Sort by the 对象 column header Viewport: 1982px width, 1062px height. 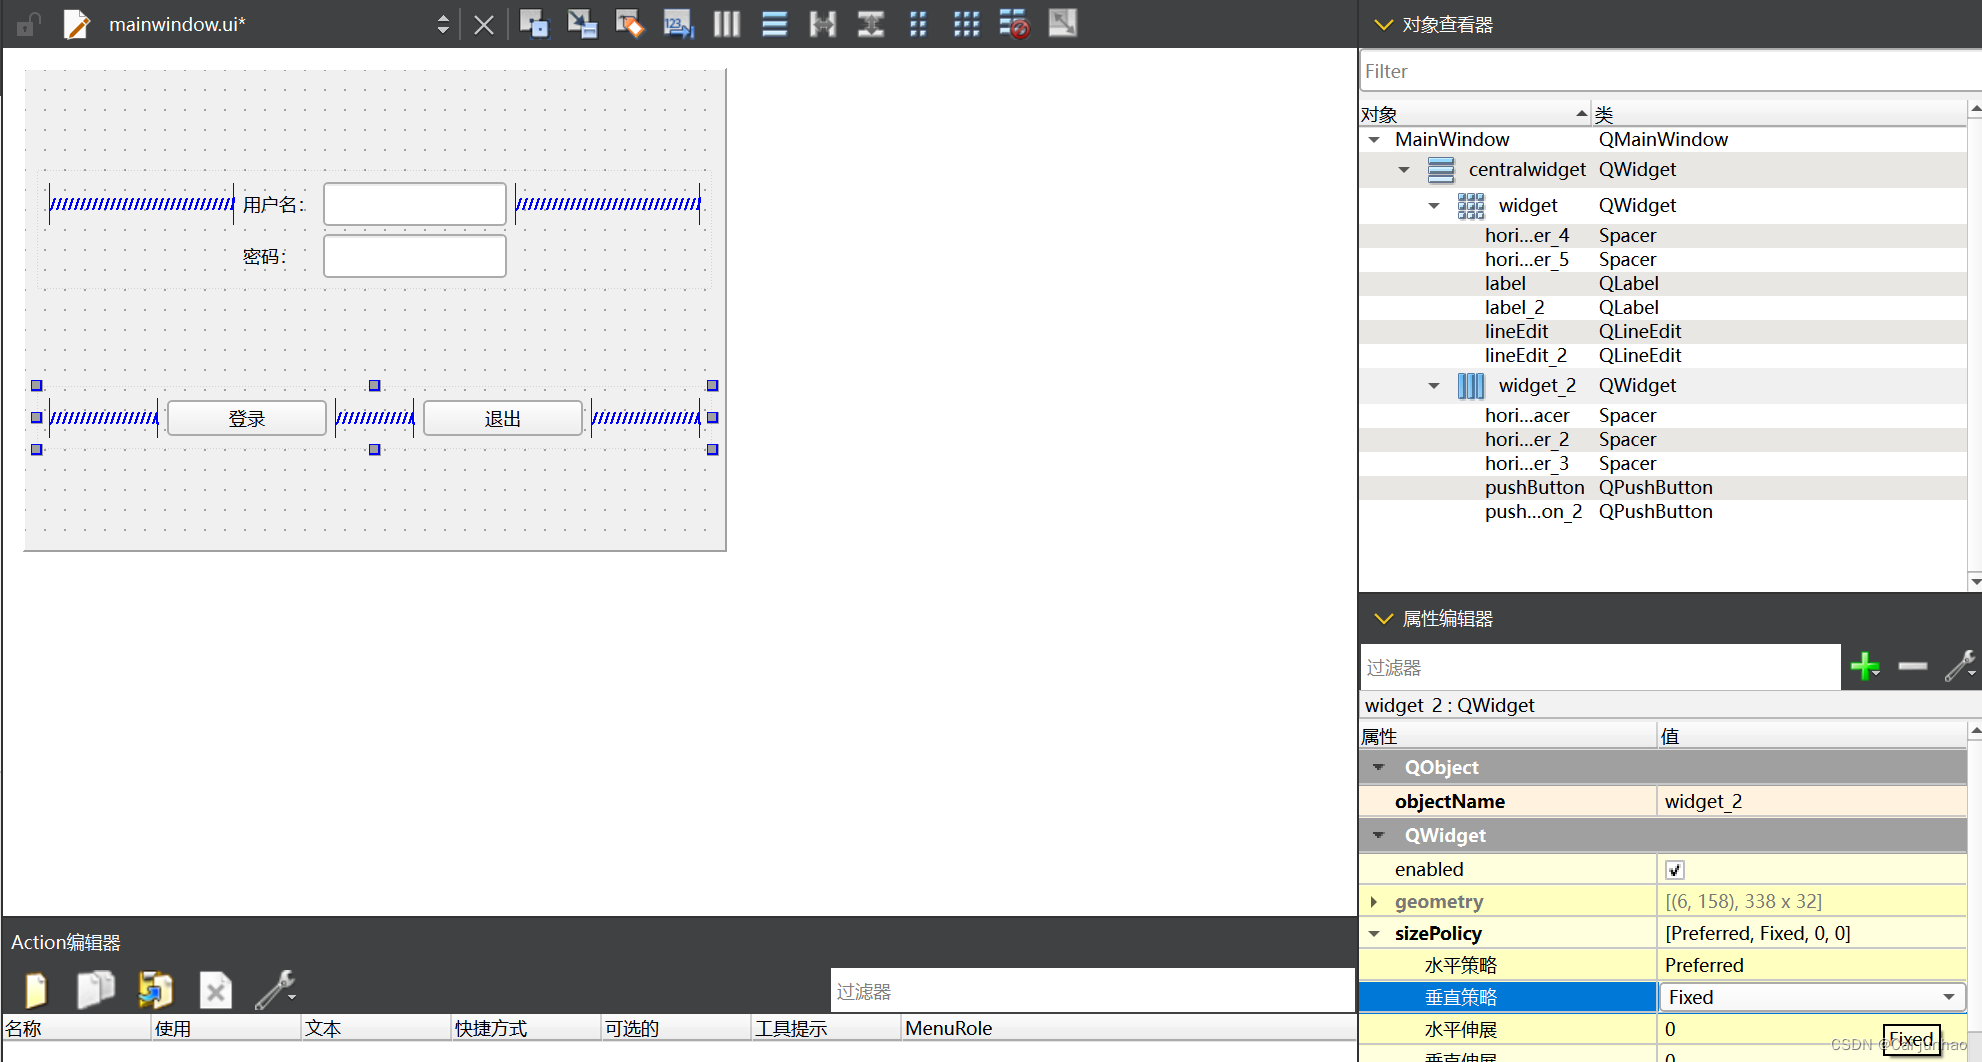point(1475,114)
